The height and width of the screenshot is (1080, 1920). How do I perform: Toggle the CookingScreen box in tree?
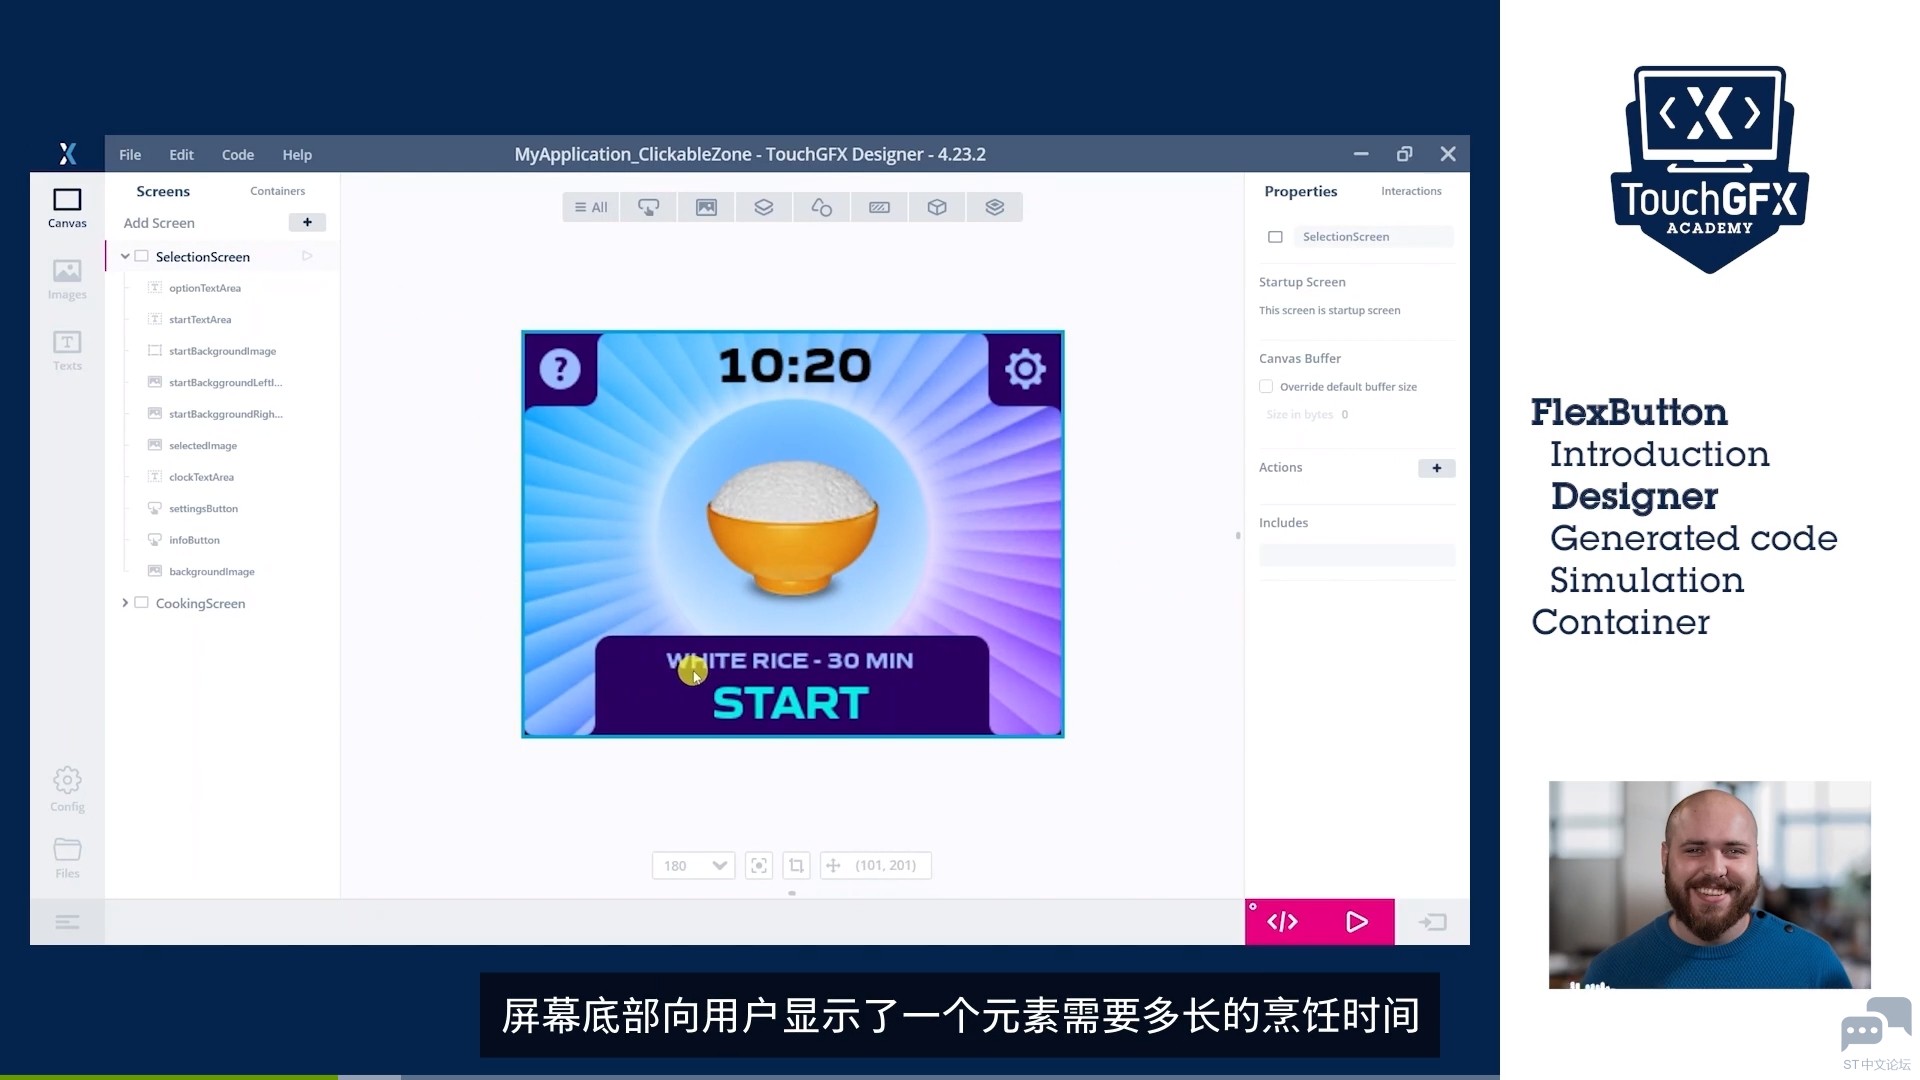click(x=142, y=602)
